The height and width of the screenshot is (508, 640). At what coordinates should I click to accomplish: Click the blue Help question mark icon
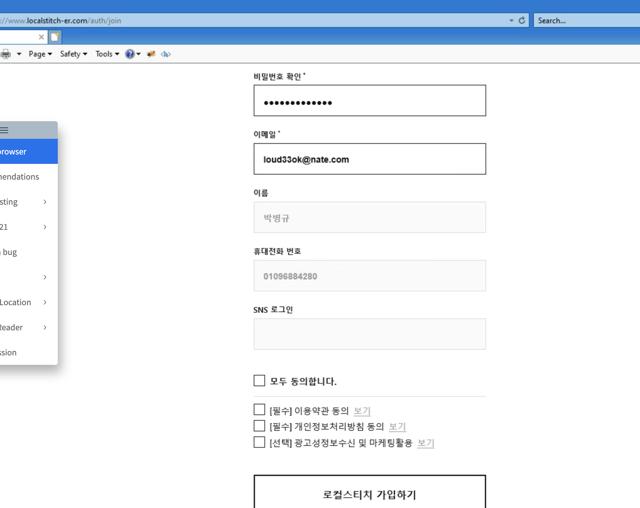(130, 54)
